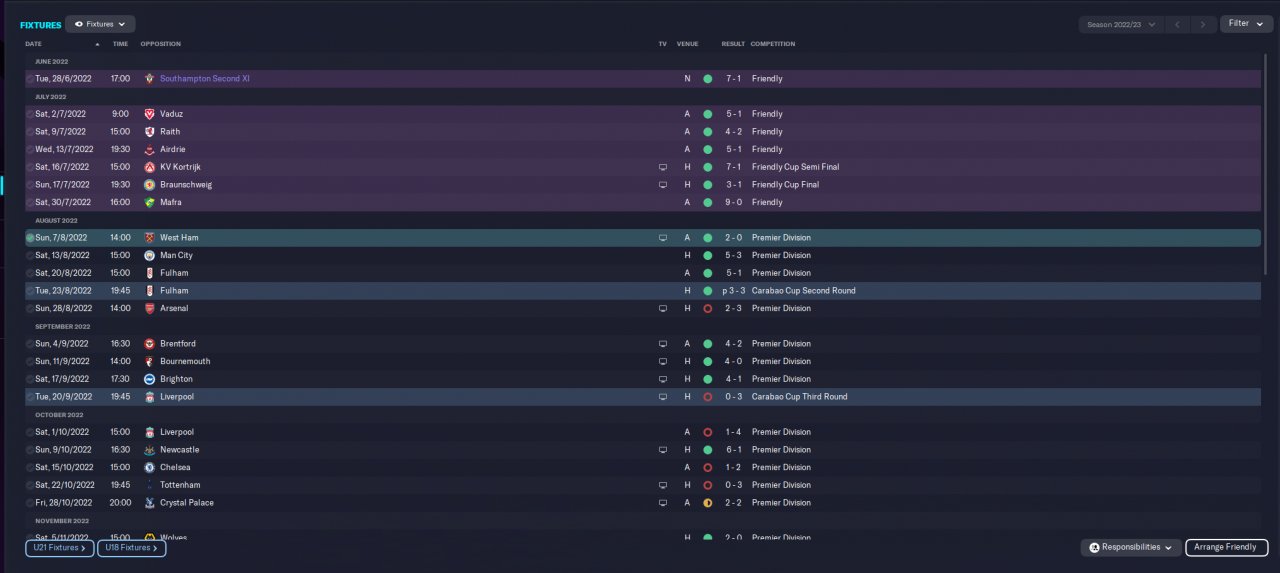Click the Arsenal club badge icon
1280x573 pixels.
[149, 308]
